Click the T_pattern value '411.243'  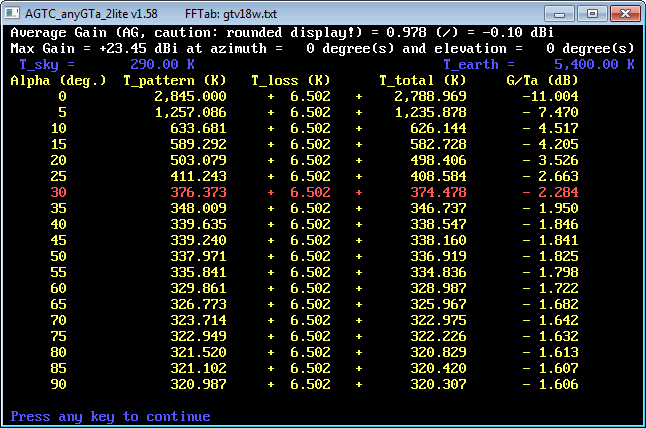198,176
